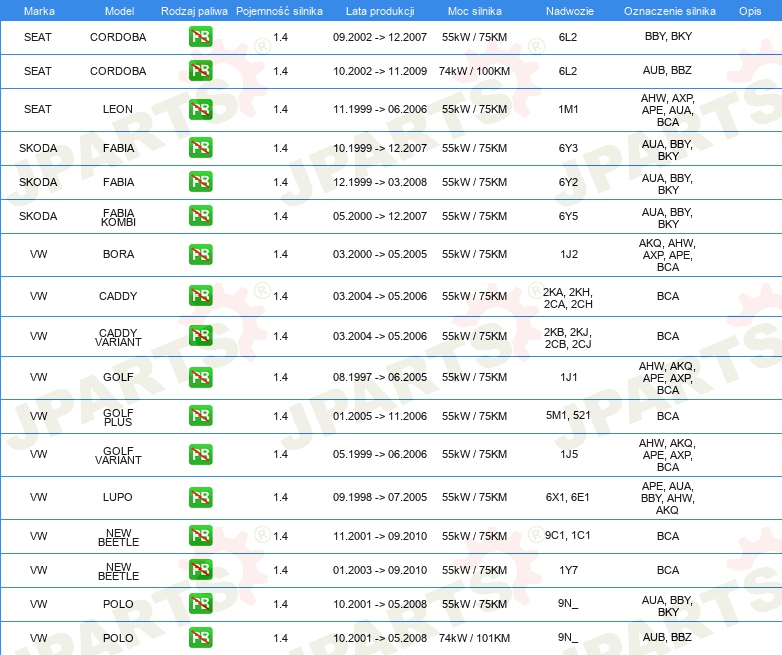Select the CADDY VARIANT model cell
Screen dimensions: 782x655
coord(118,337)
